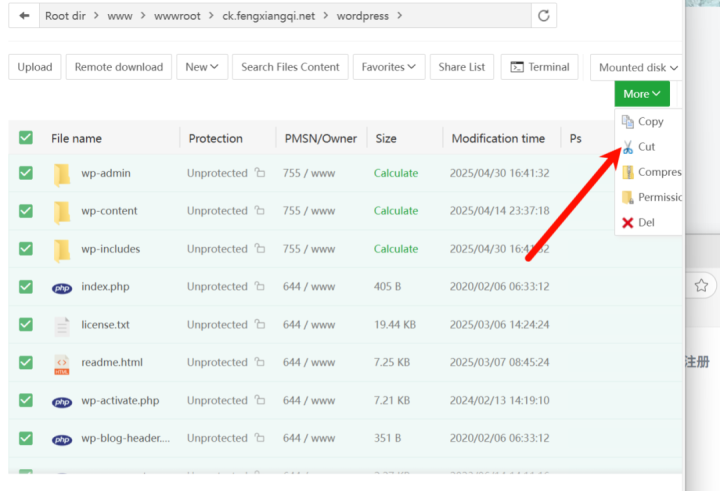Click the red X icon beside Del
720x491 pixels.
pos(628,223)
